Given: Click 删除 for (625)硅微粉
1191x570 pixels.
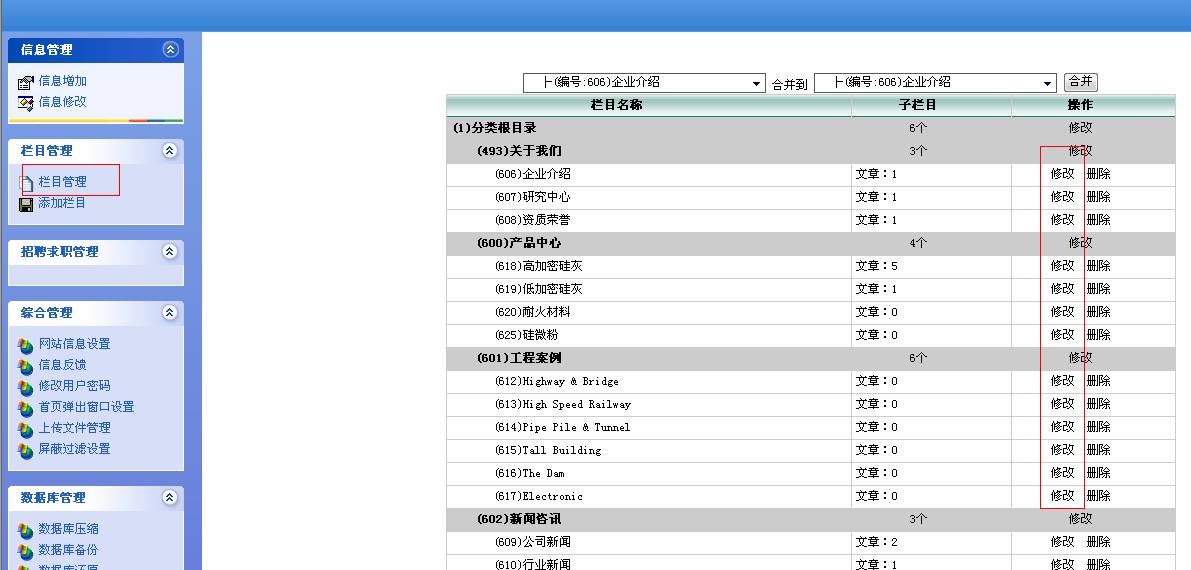Looking at the screenshot, I should 1098,334.
